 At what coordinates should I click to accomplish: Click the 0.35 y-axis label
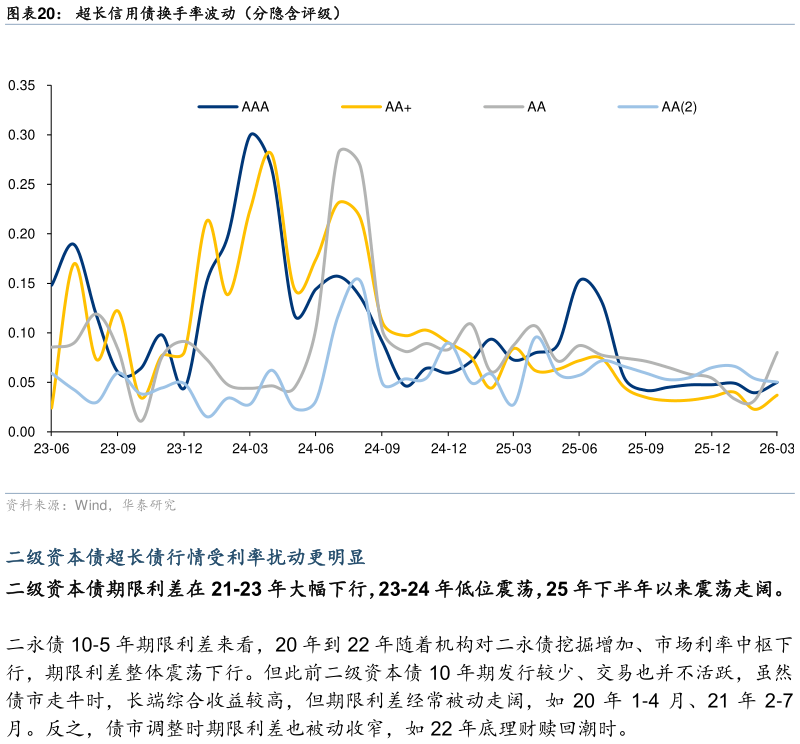click(21, 86)
